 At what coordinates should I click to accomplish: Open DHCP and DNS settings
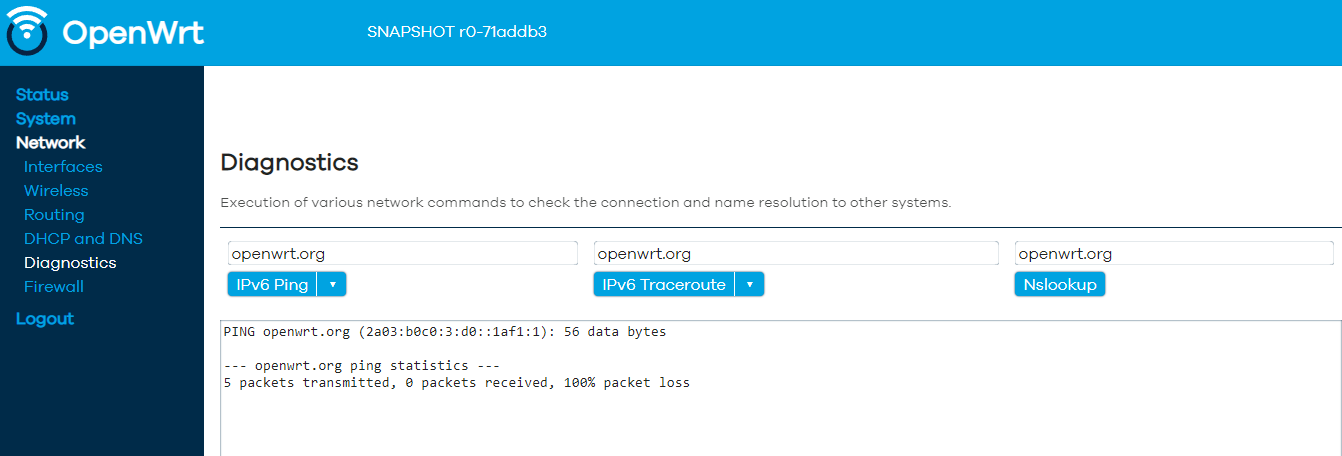click(83, 238)
